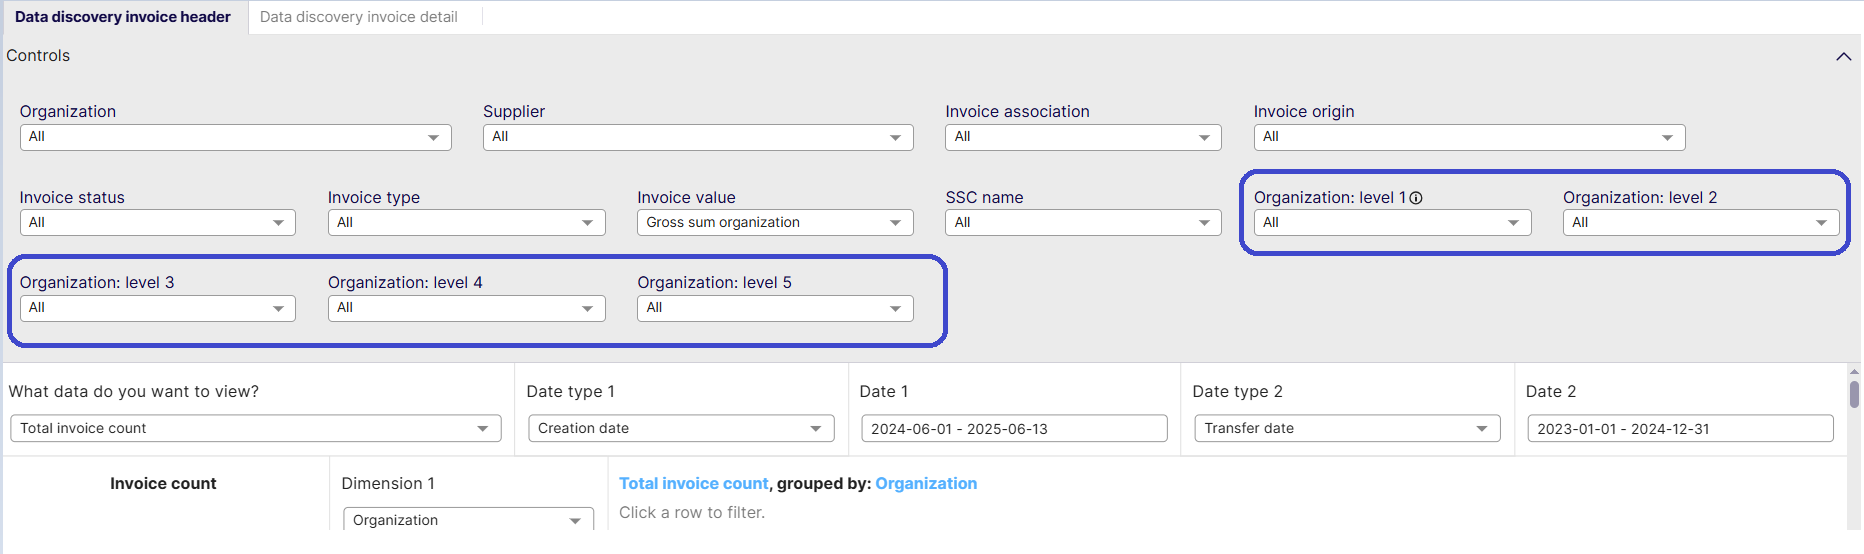The width and height of the screenshot is (1864, 554).
Task: Click the Date 2 range input field
Action: click(1680, 429)
